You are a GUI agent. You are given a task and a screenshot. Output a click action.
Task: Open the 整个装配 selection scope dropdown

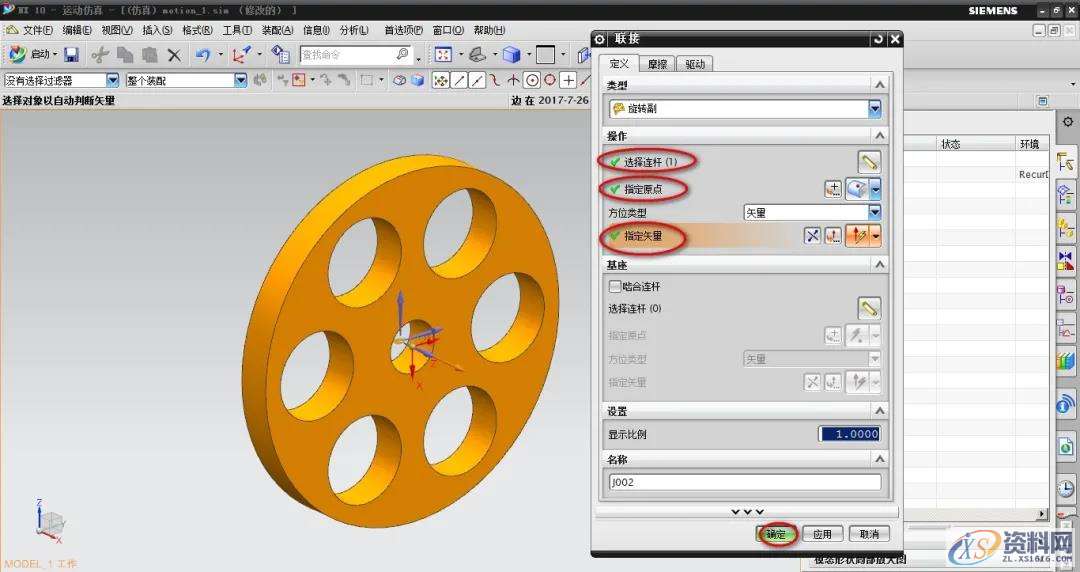pyautogui.click(x=240, y=80)
